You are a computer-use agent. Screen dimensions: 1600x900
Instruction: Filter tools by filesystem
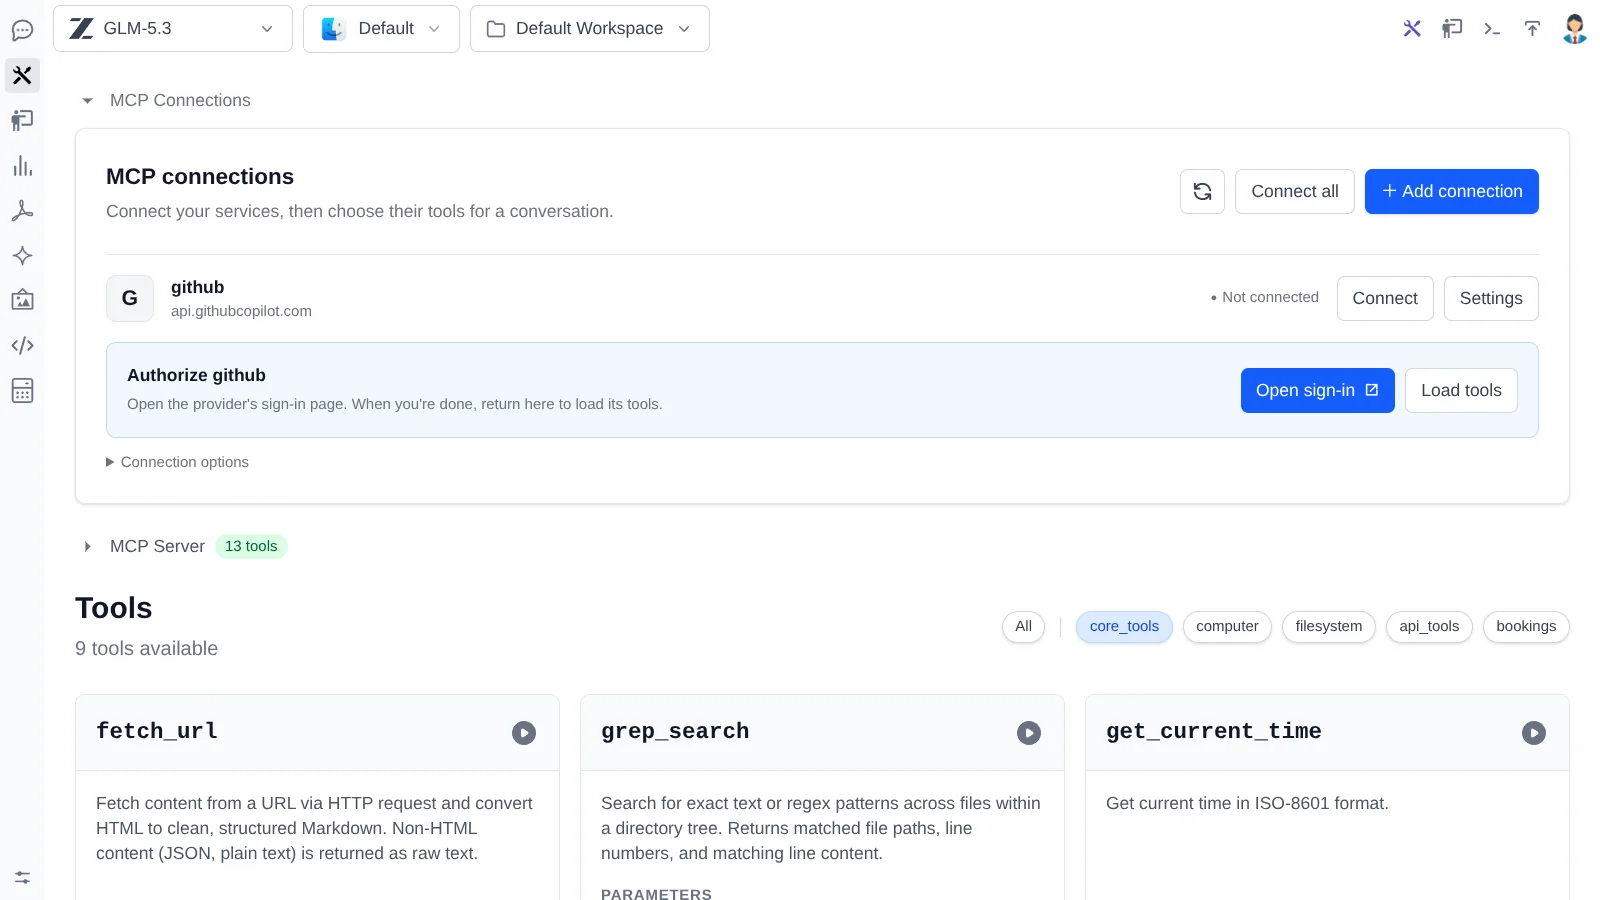tap(1329, 627)
